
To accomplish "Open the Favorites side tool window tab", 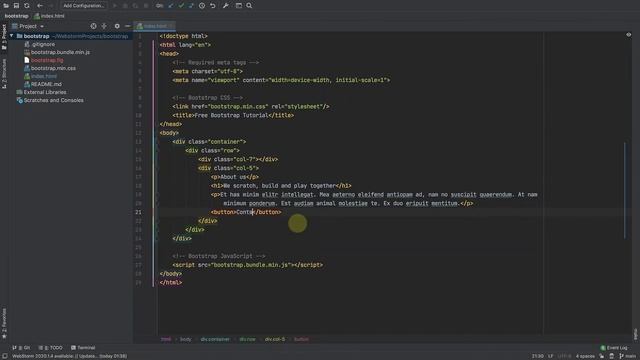I will point(4,323).
